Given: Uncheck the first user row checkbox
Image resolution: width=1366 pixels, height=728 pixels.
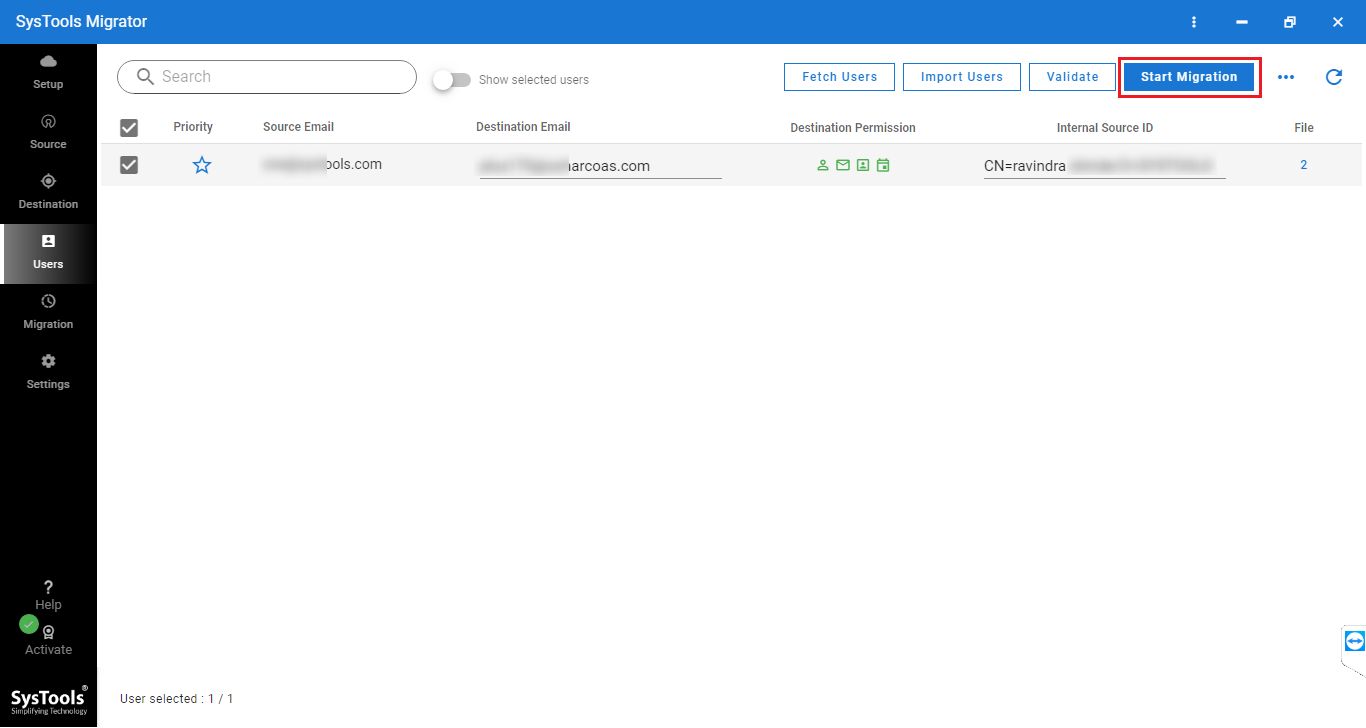Looking at the screenshot, I should coord(129,165).
